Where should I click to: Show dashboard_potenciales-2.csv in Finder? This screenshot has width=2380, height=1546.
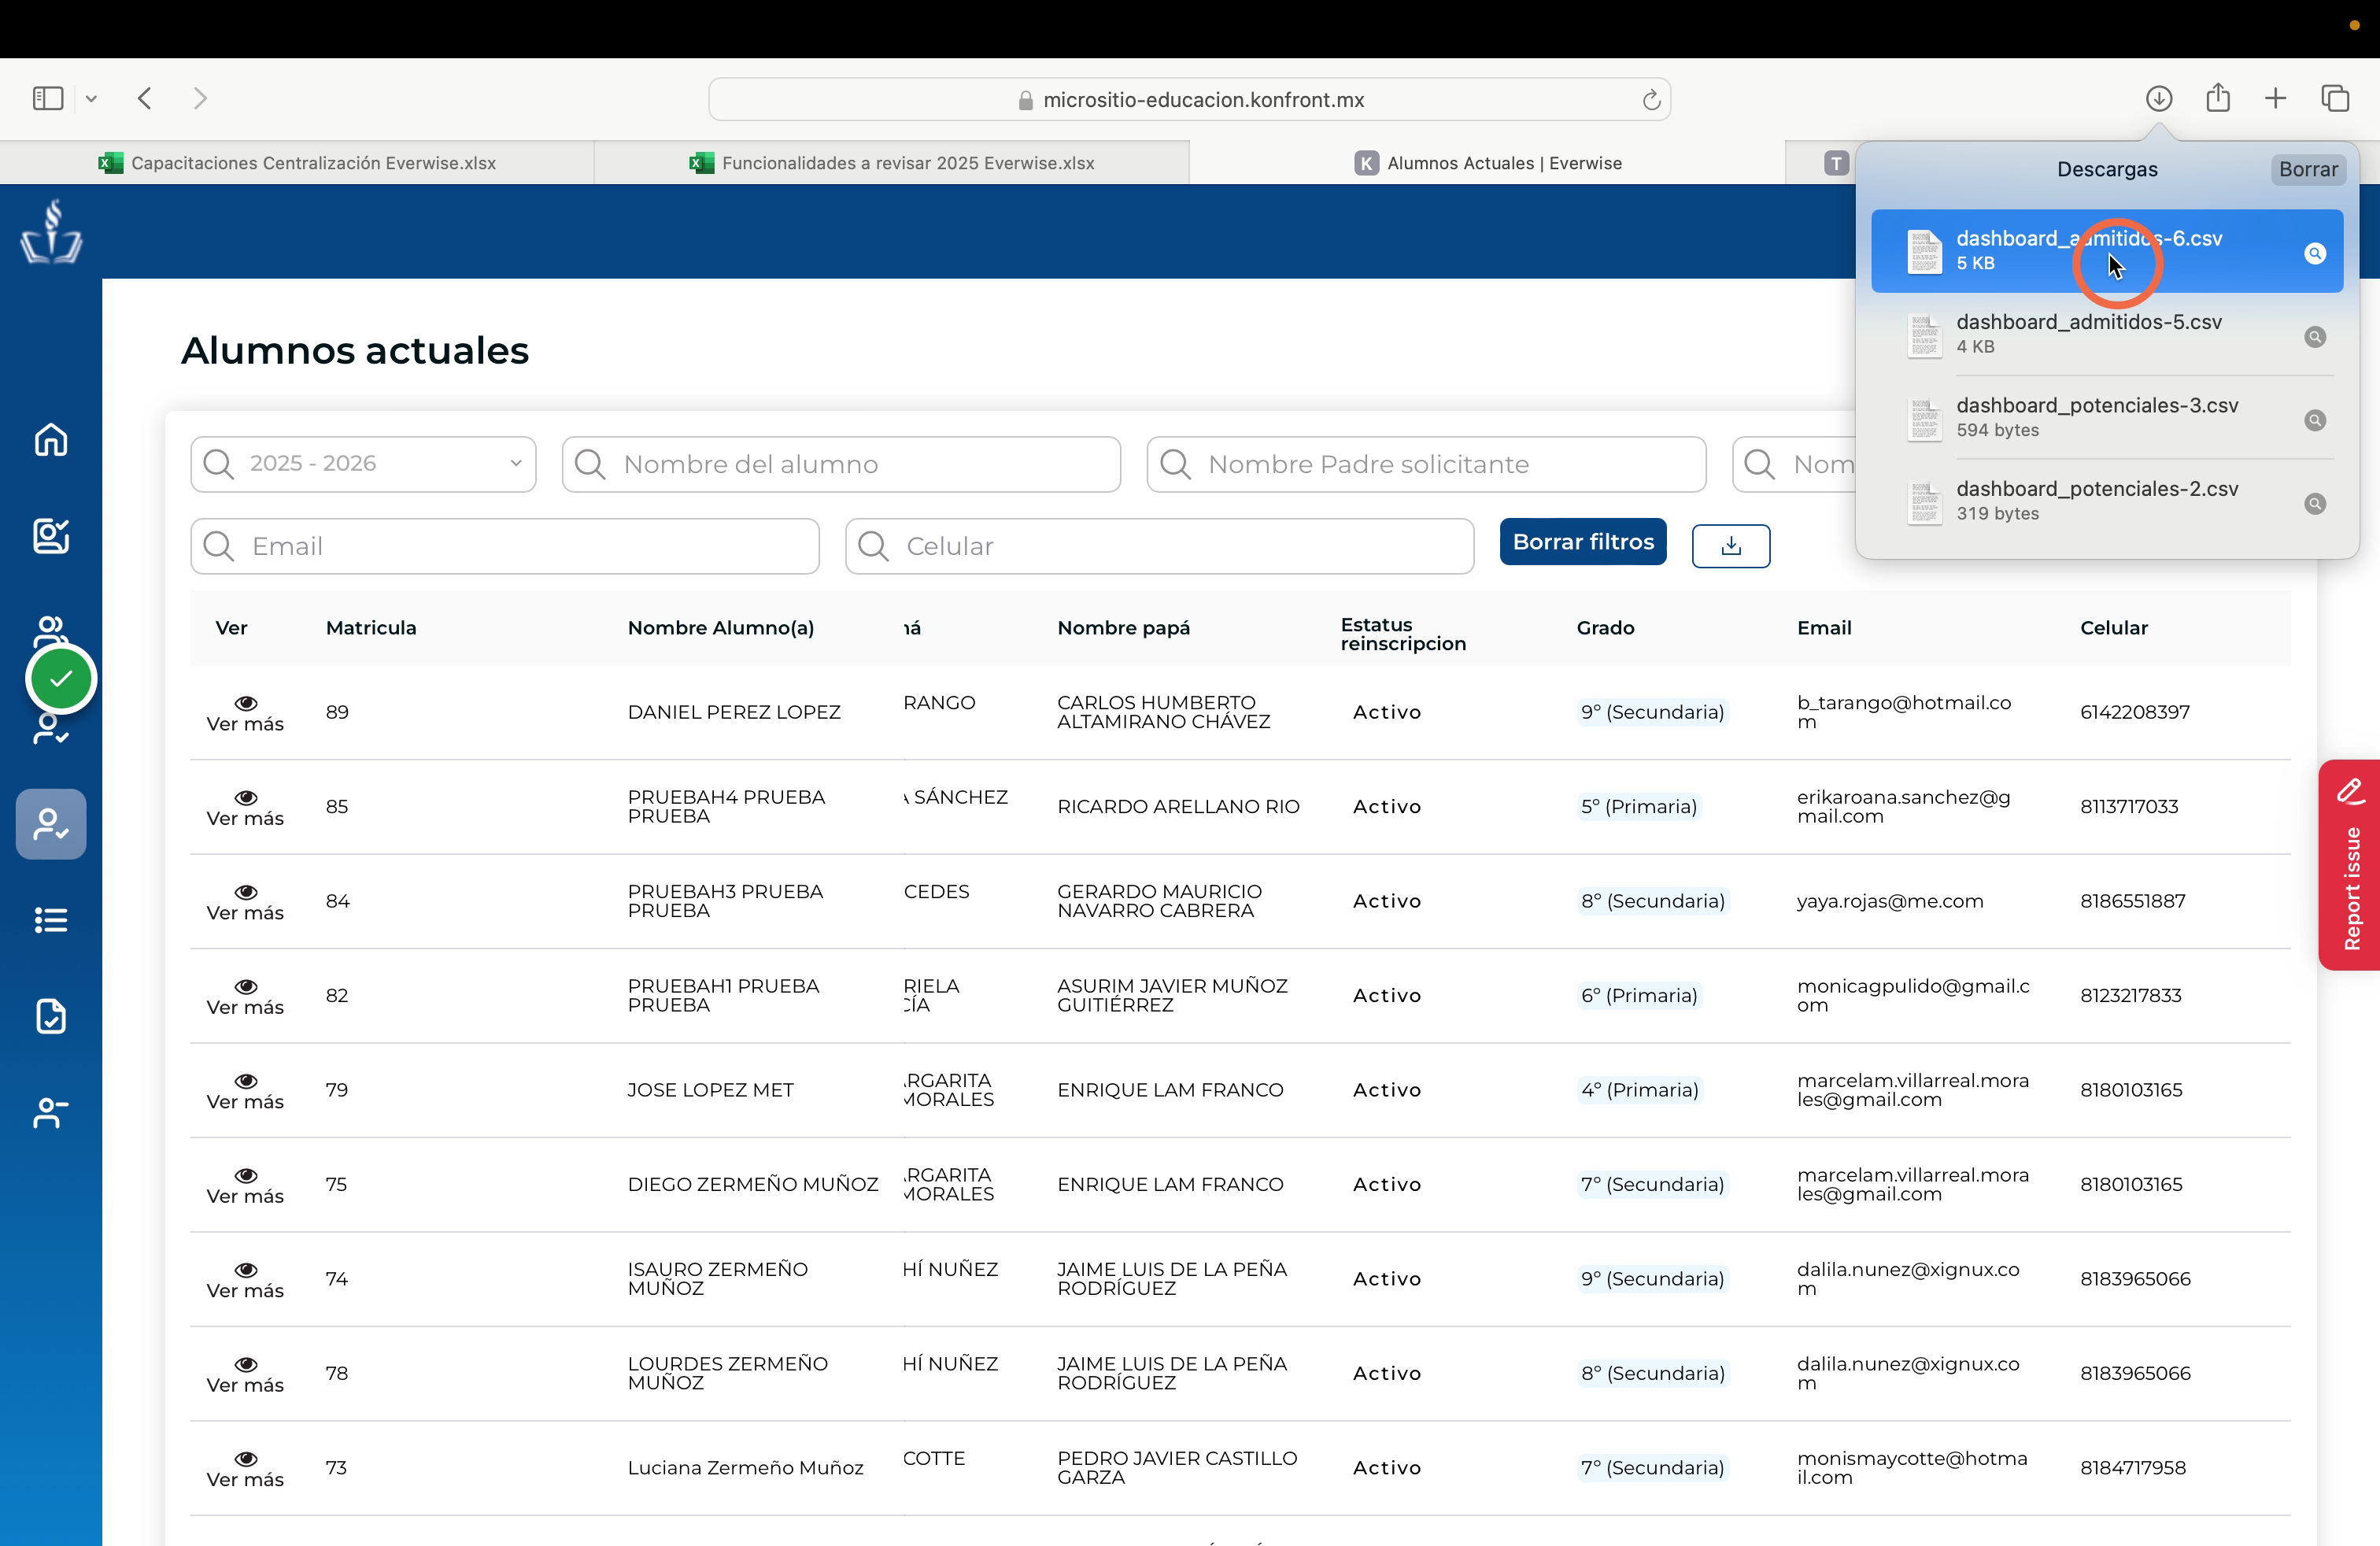pos(2314,504)
